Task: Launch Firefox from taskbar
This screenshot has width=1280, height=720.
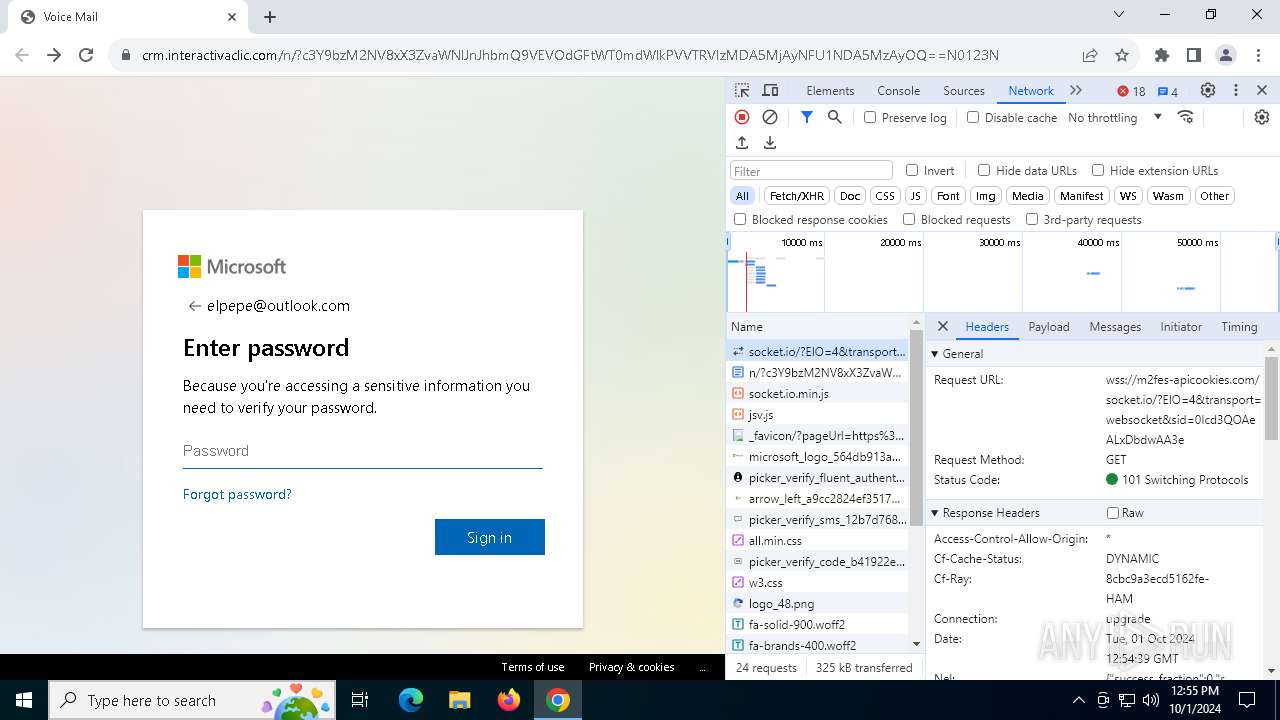Action: pyautogui.click(x=509, y=700)
